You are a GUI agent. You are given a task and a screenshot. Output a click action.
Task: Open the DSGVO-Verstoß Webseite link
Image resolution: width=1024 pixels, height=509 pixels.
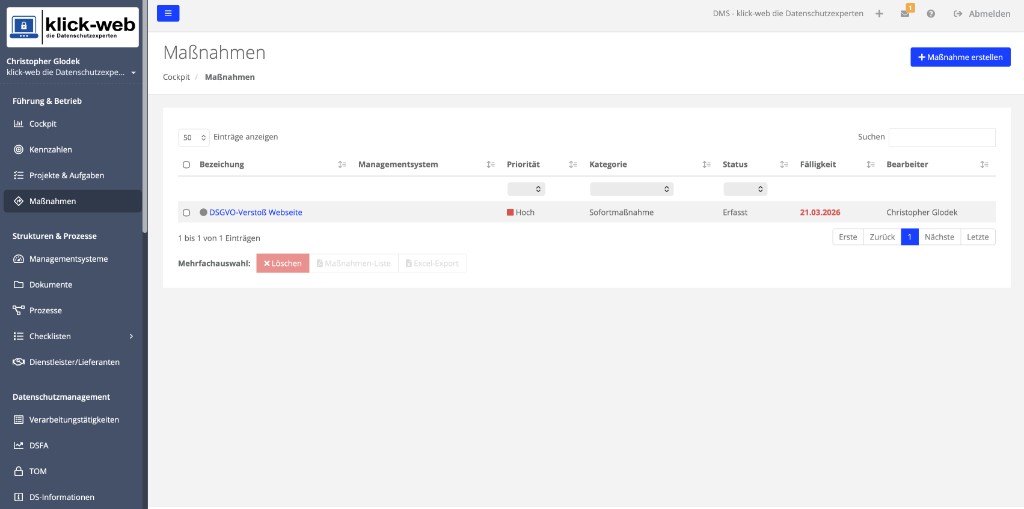pos(255,212)
